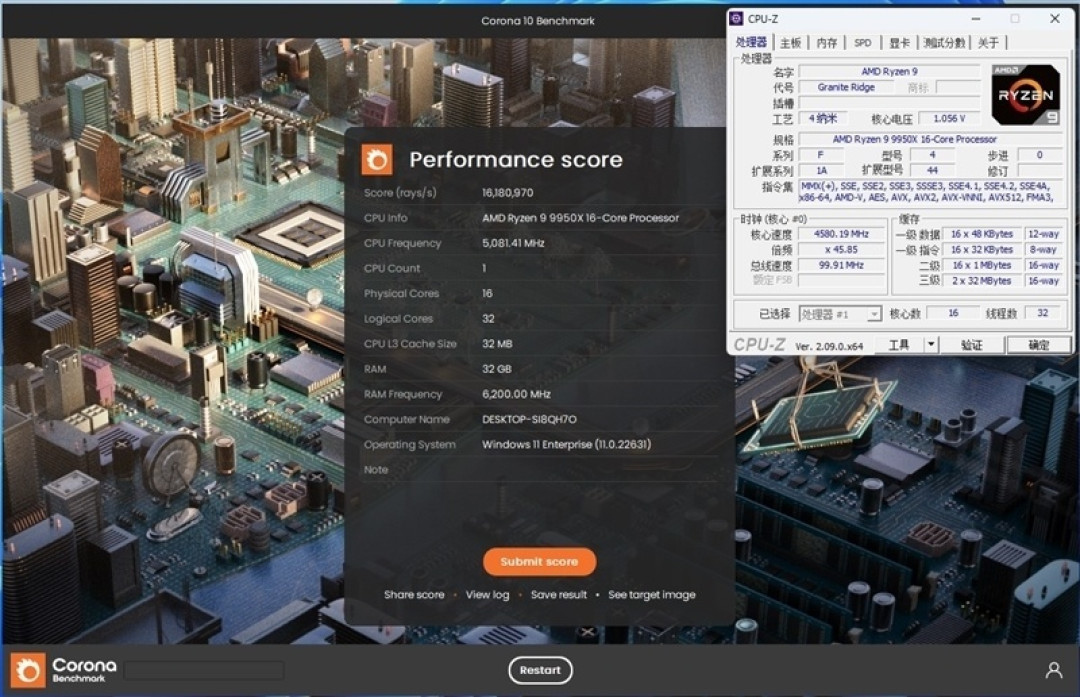This screenshot has width=1080, height=697.
Task: Click the CPU L3 Cache Size value 32 MB
Action: click(497, 344)
